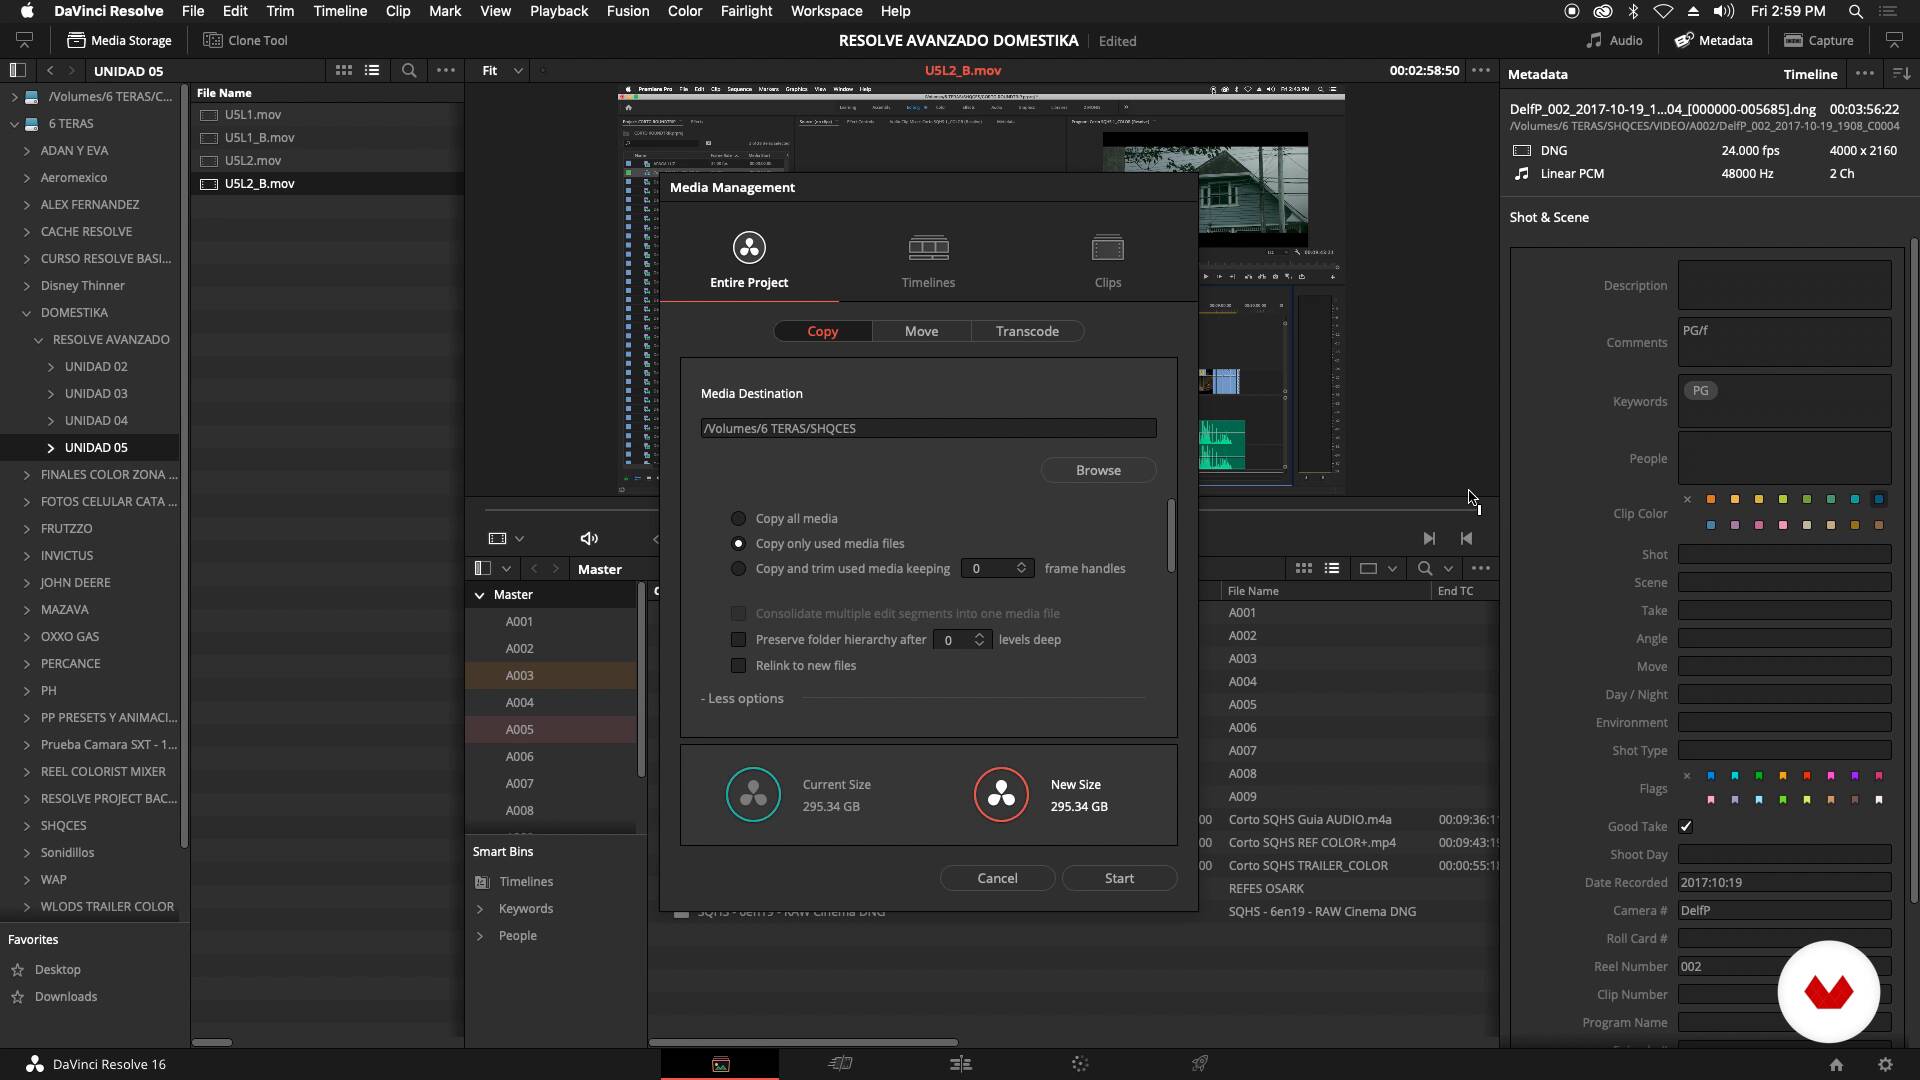Click Browse for media destination
Screen dimensions: 1920x1080
(x=1098, y=470)
